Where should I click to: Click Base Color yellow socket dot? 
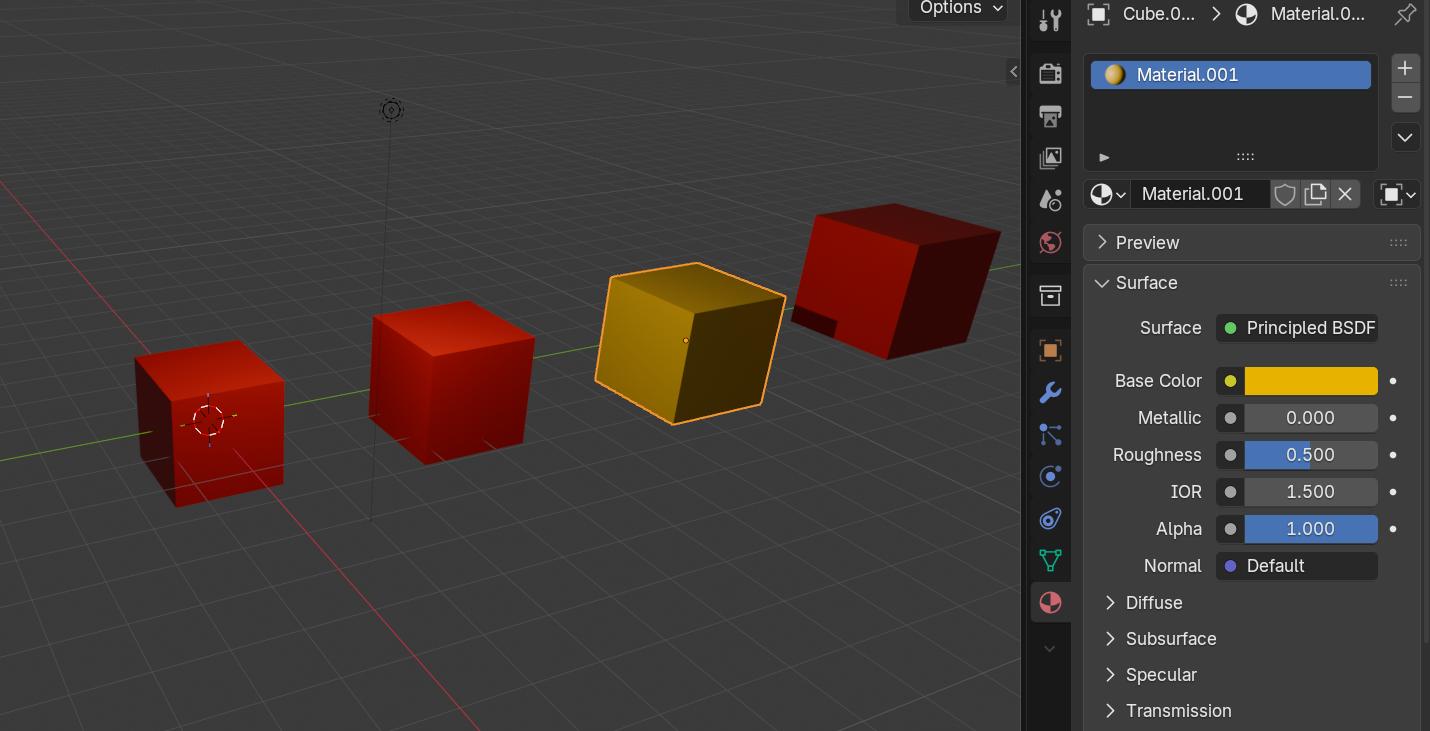tap(1230, 381)
